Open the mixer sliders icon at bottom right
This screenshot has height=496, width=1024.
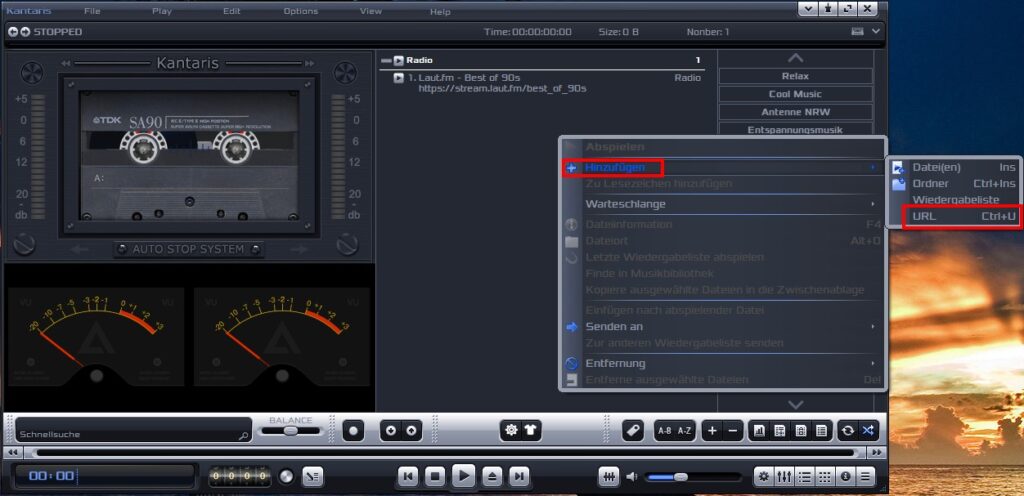click(784, 476)
